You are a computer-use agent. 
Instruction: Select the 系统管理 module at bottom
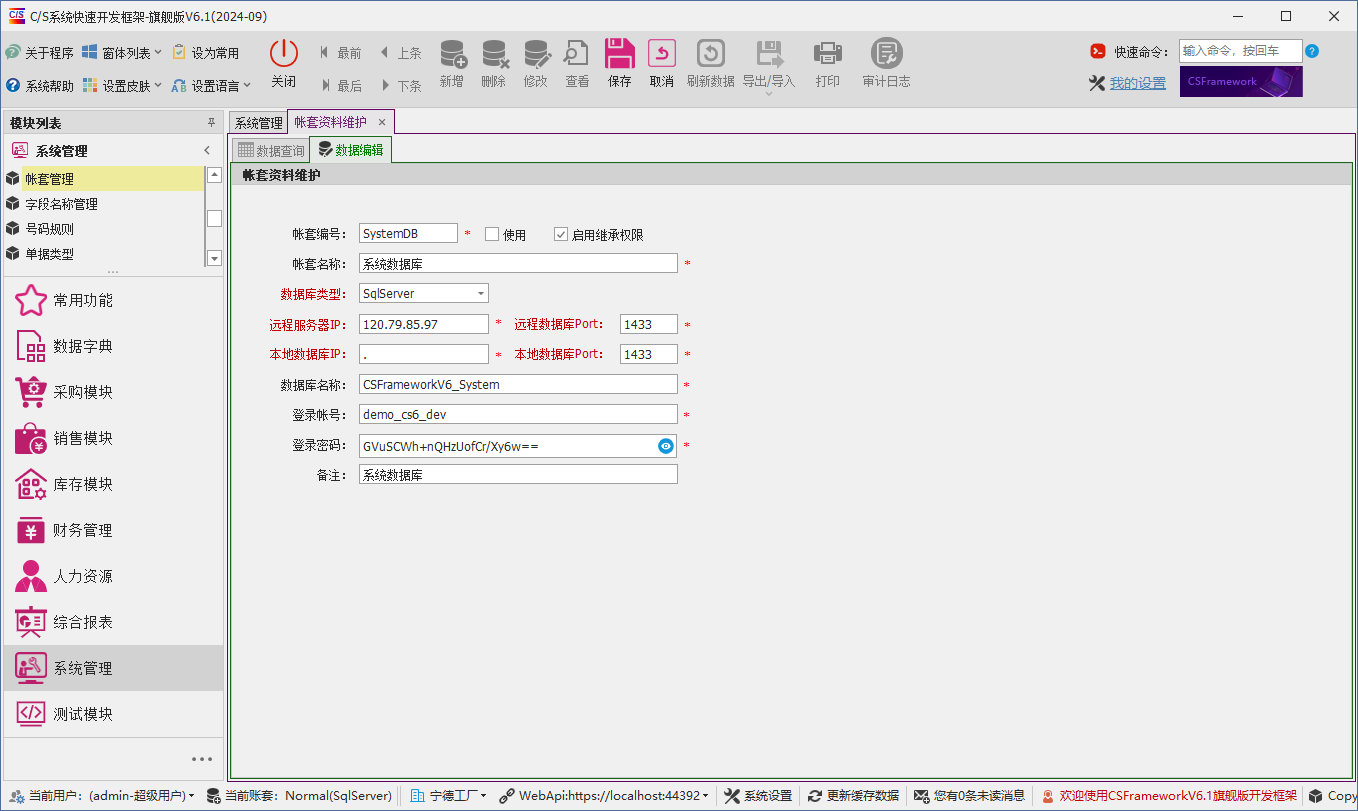click(112, 668)
